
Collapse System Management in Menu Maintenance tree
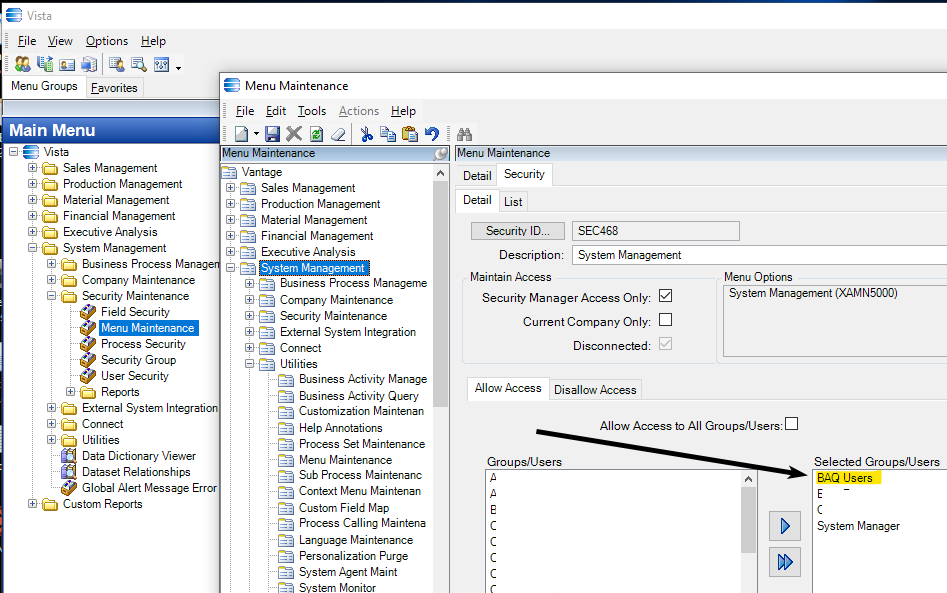(231, 268)
